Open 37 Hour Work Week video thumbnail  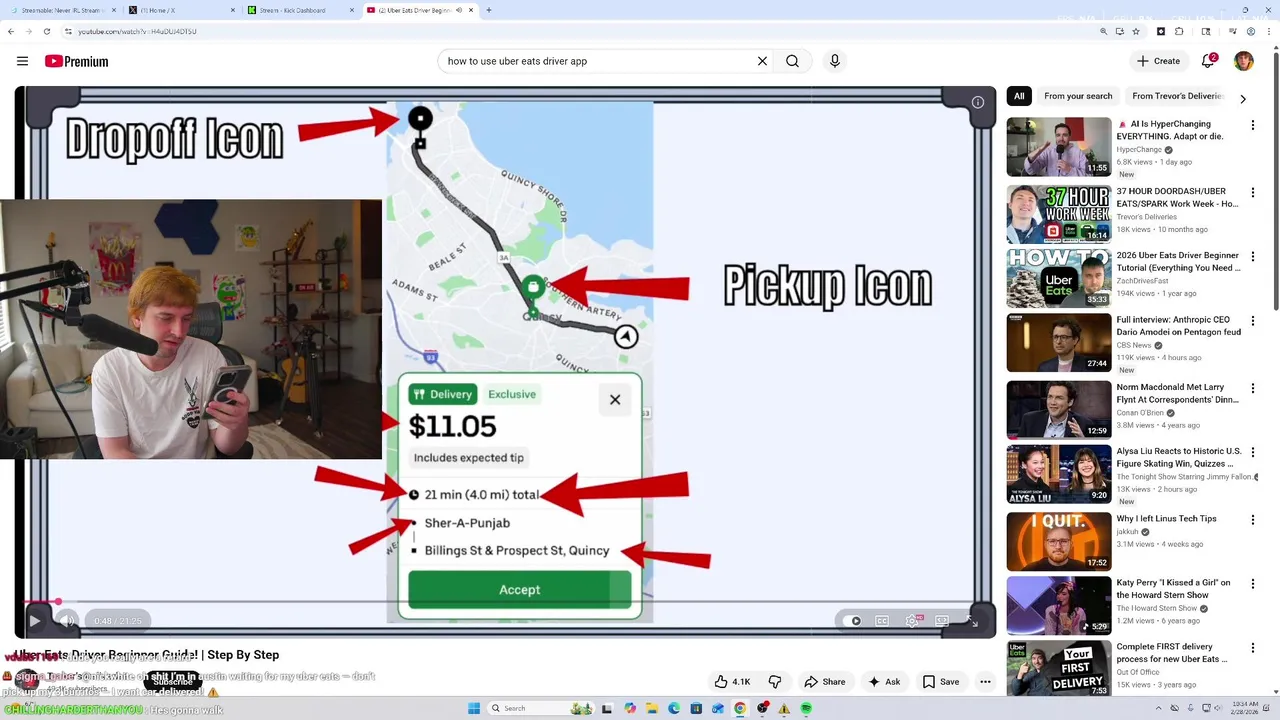1059,214
